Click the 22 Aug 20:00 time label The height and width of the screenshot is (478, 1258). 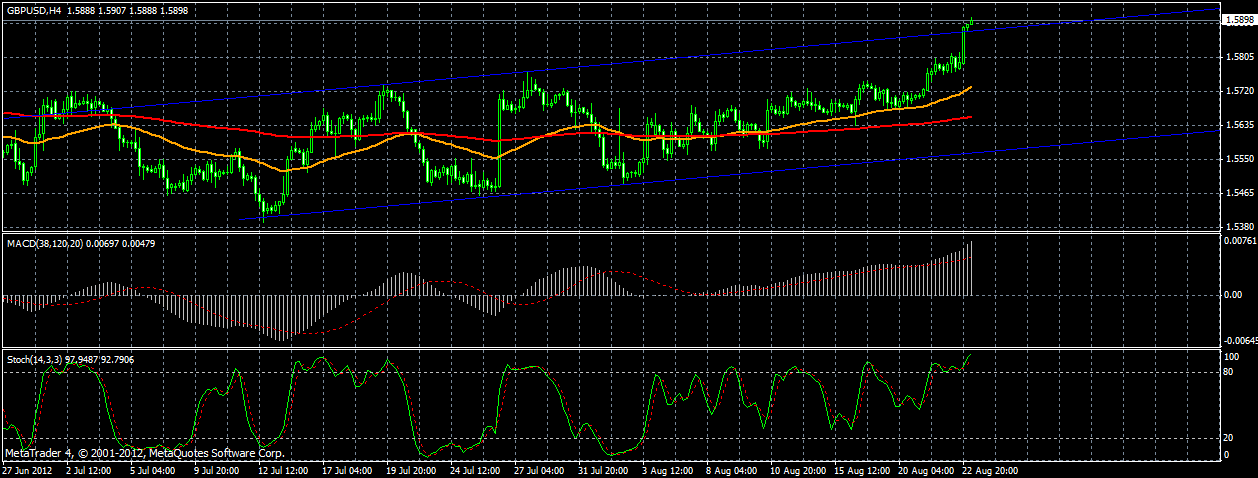[989, 468]
